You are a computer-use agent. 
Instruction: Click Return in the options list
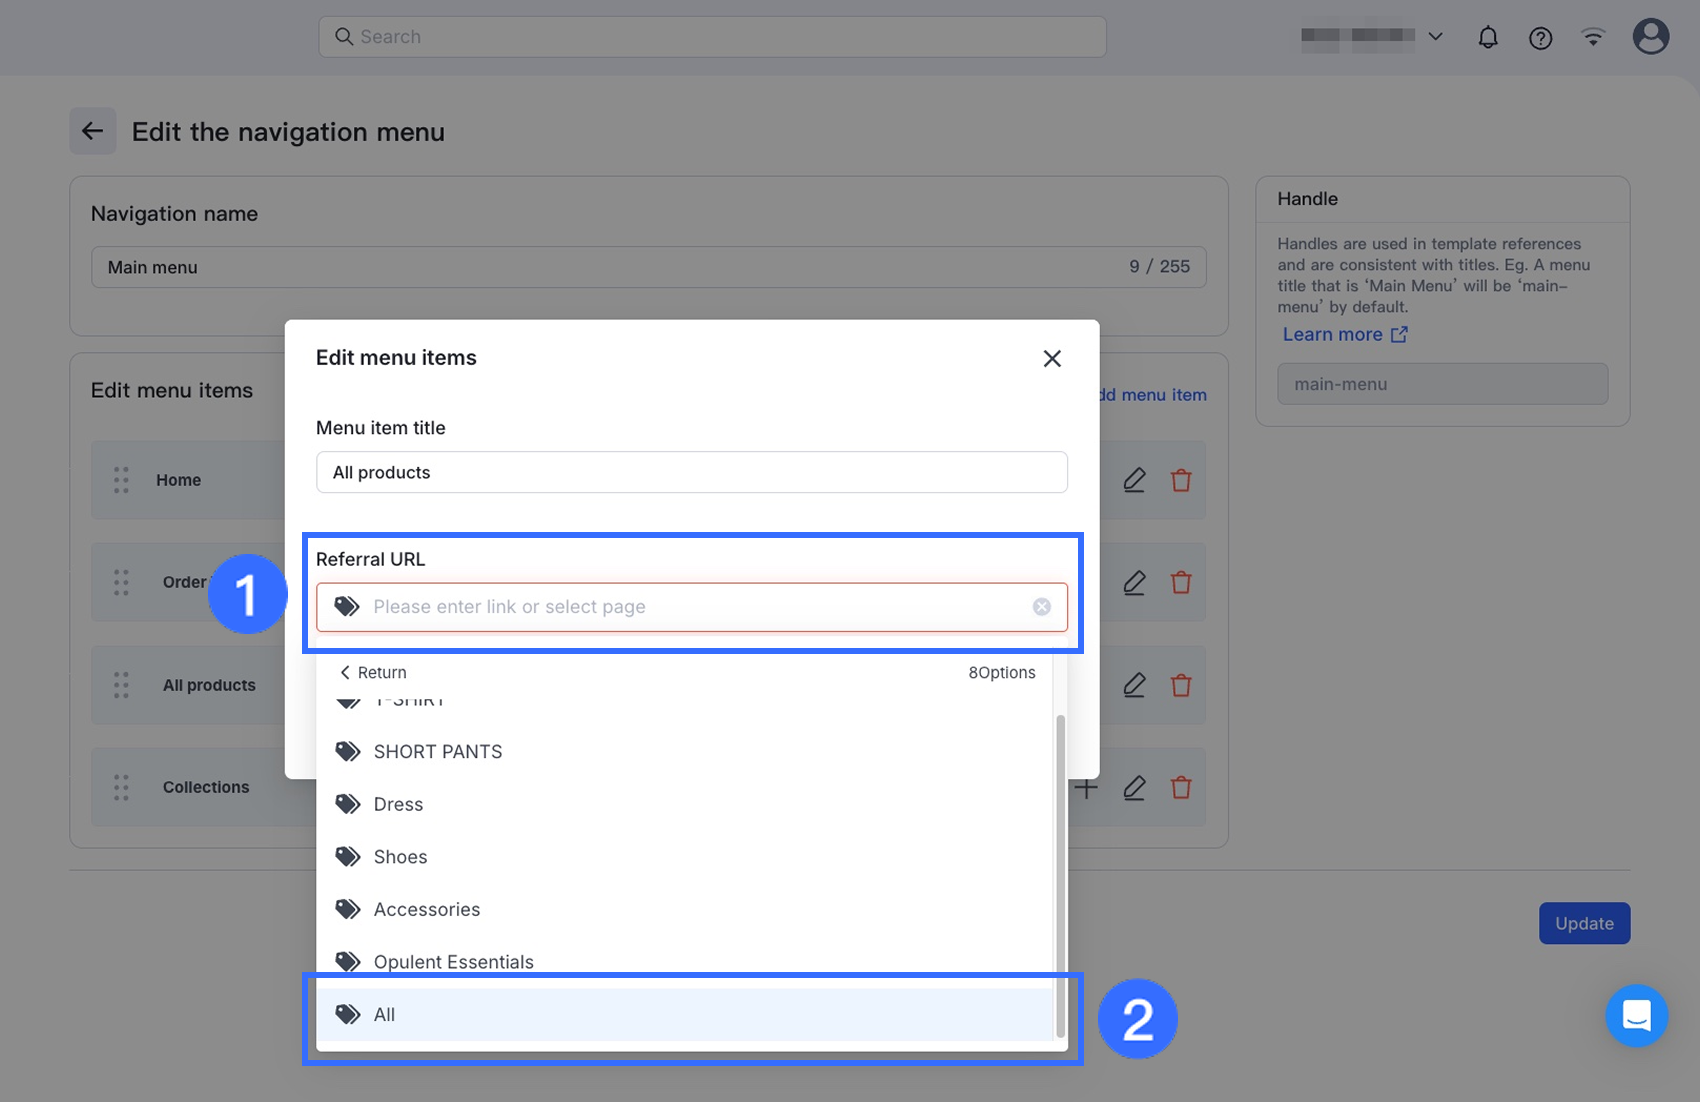click(373, 672)
